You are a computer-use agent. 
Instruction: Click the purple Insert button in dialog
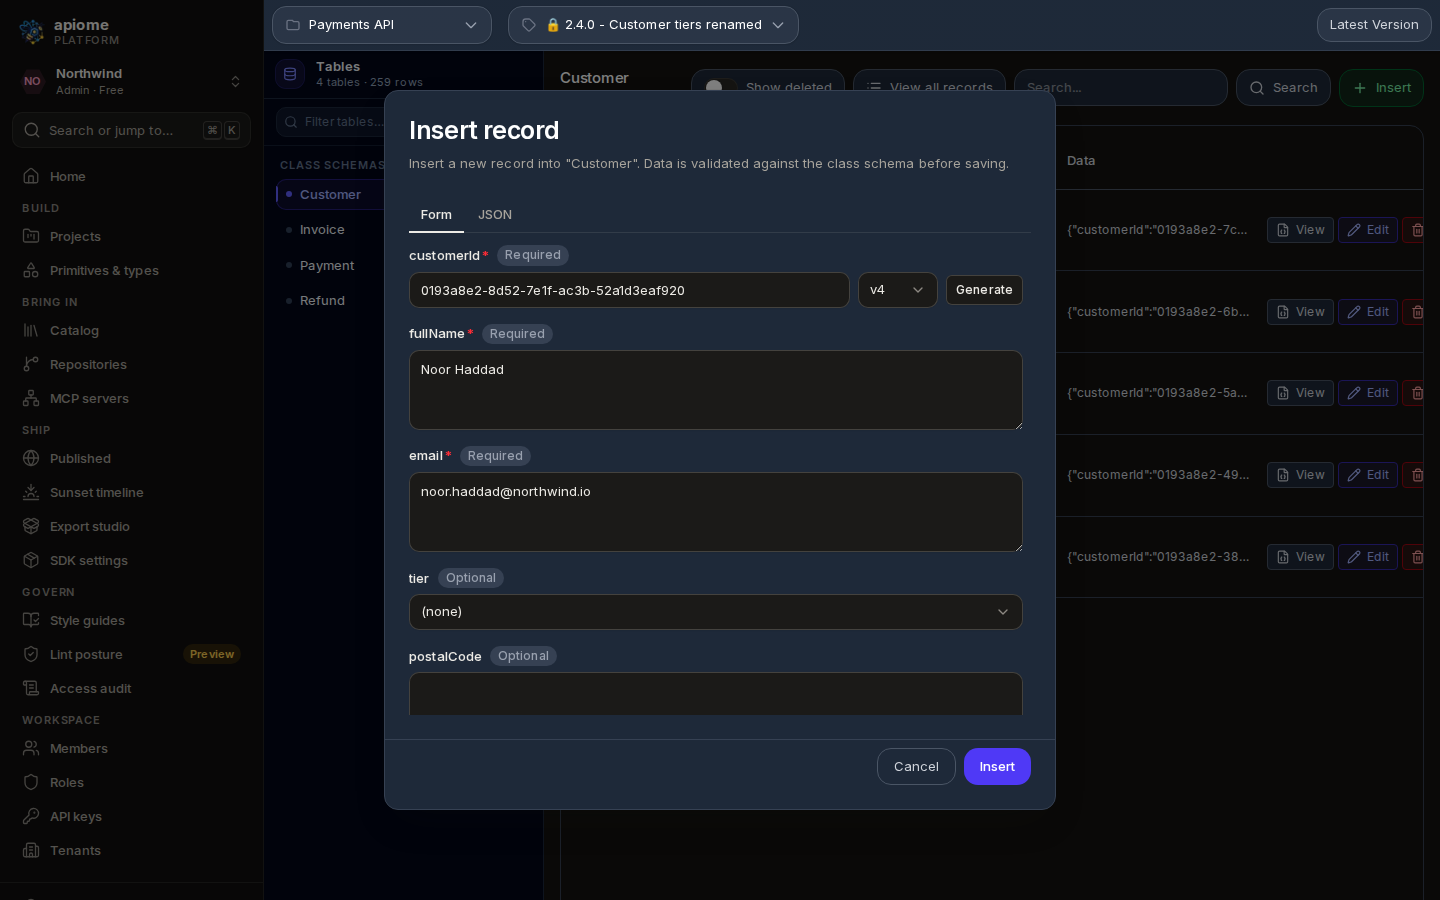click(997, 767)
